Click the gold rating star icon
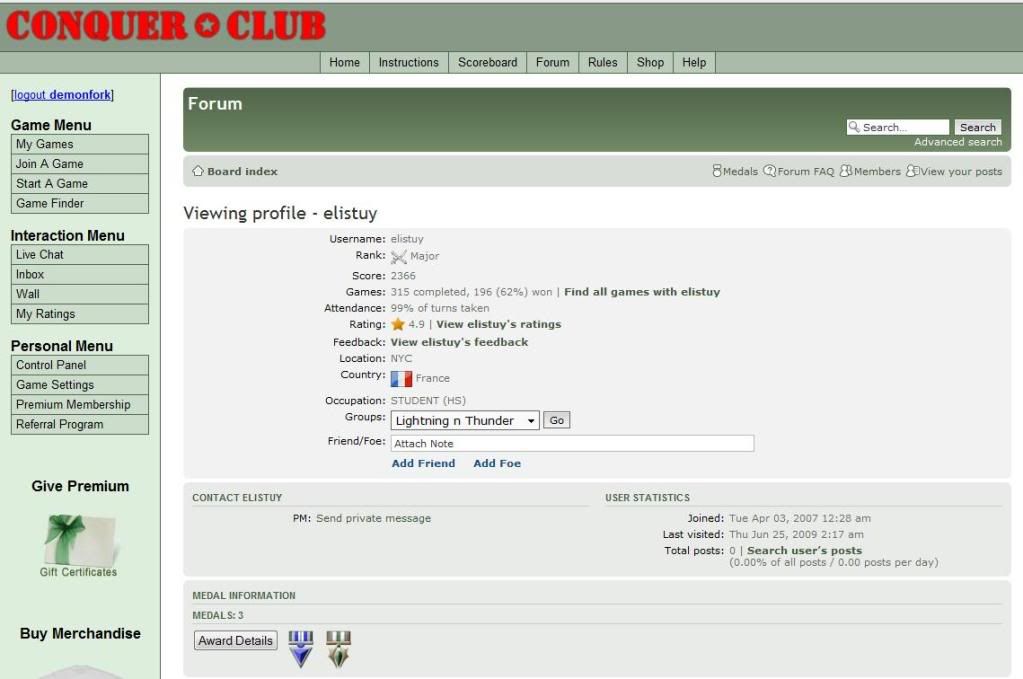Screen dimensions: 1023x679 398,324
